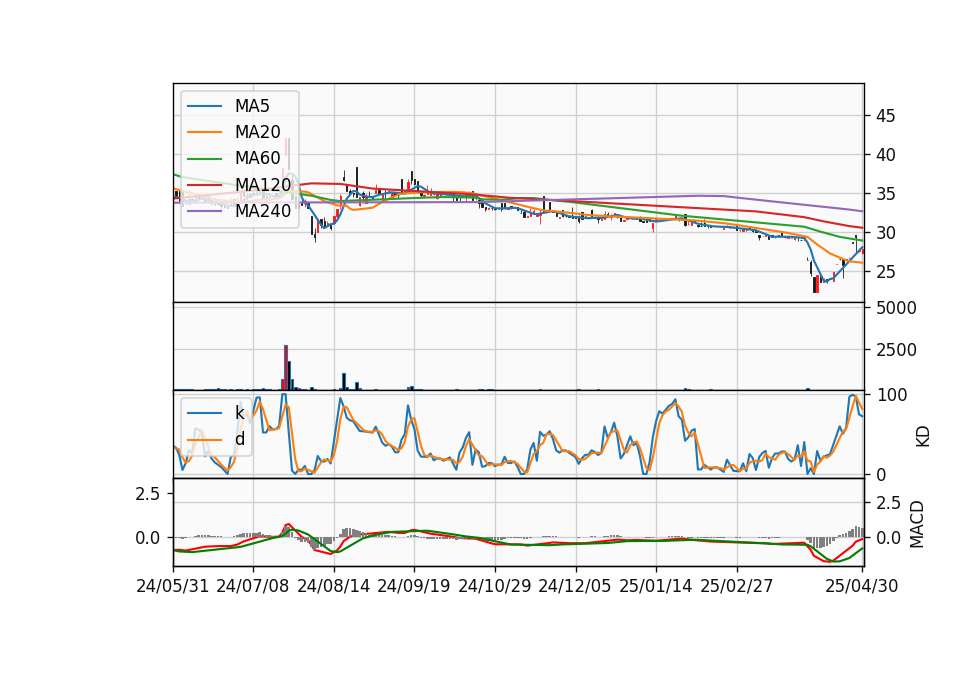Click the KD axis title
The image size is (960, 690).
coord(923,437)
